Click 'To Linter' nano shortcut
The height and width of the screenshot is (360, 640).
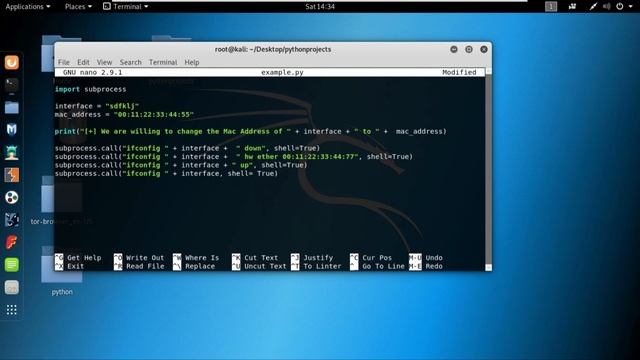pyautogui.click(x=322, y=267)
